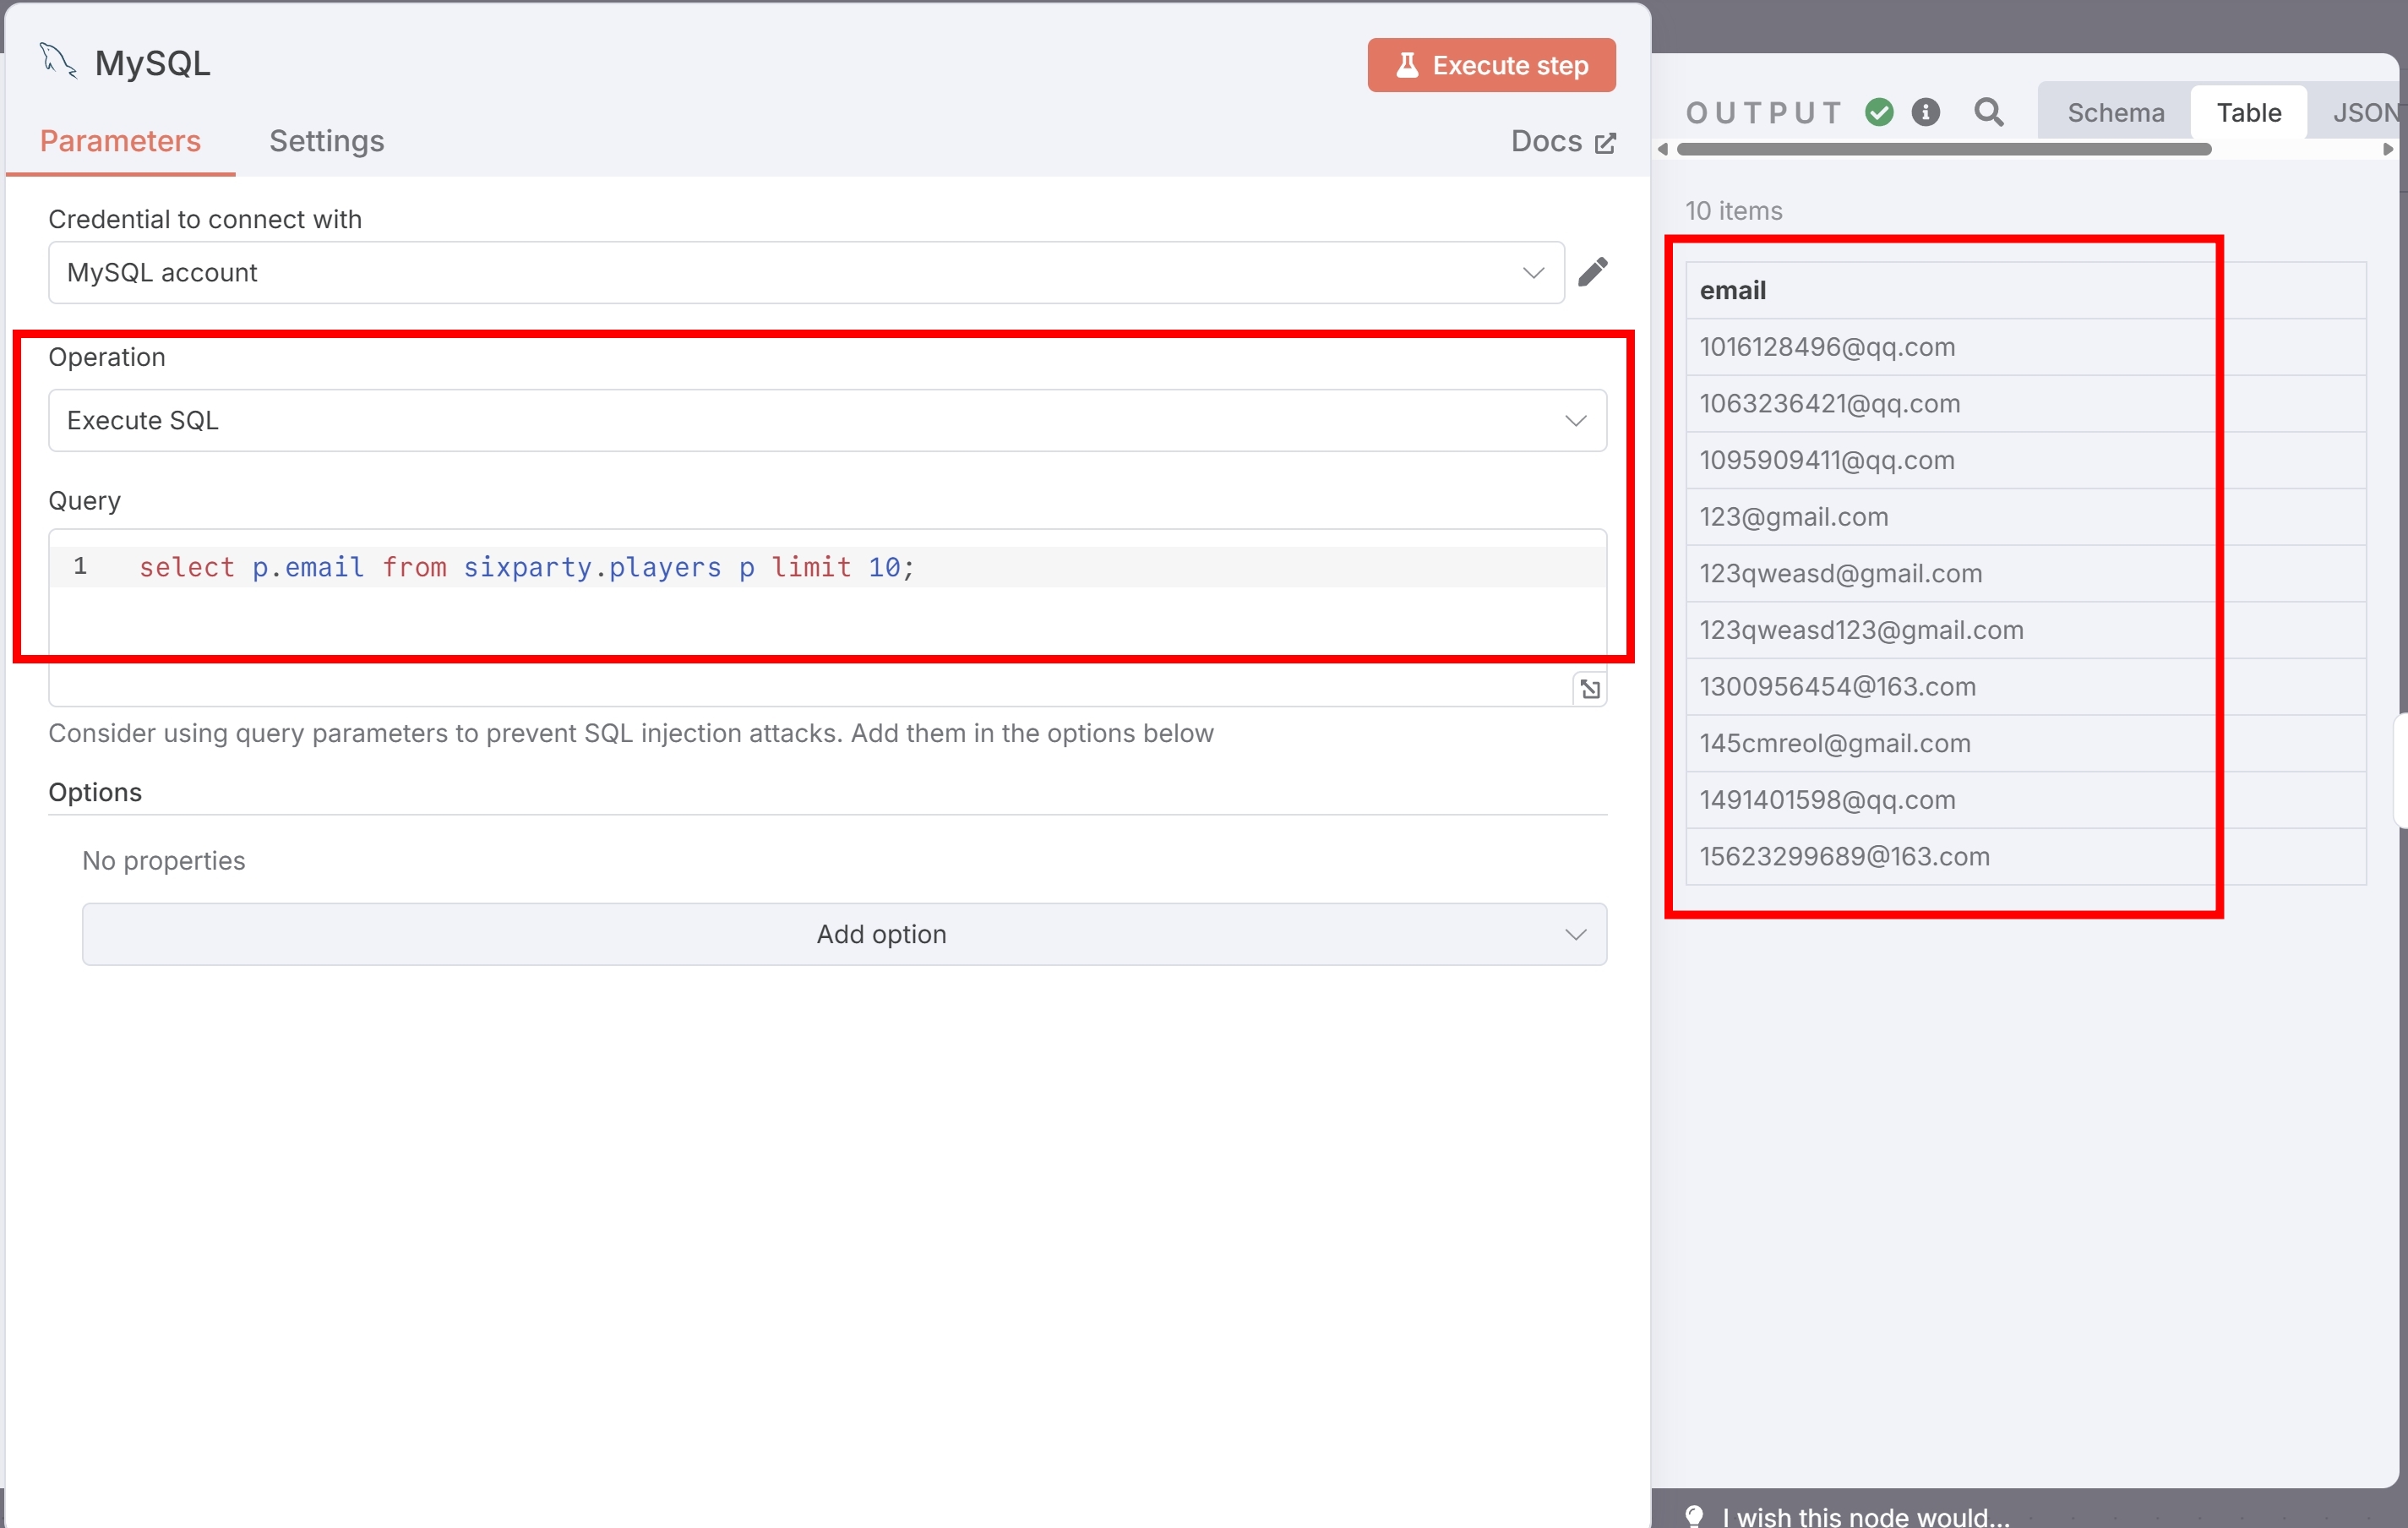Click the Options section heading
The image size is (2408, 1528).
pyautogui.click(x=95, y=792)
